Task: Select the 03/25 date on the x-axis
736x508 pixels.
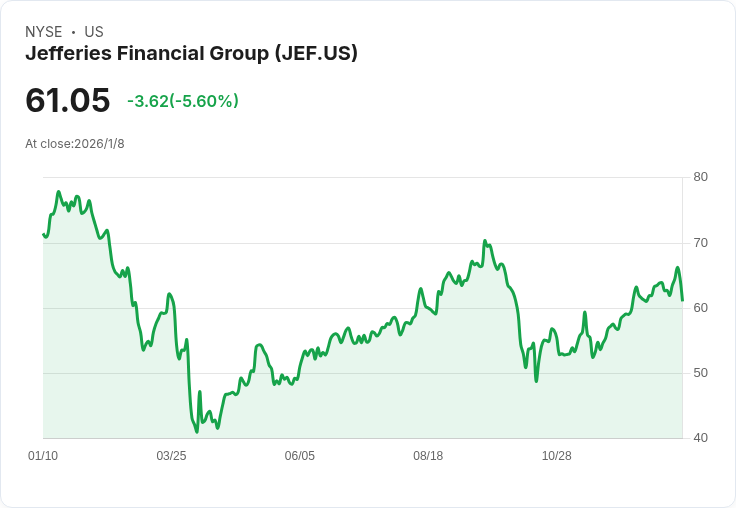Action: point(171,456)
